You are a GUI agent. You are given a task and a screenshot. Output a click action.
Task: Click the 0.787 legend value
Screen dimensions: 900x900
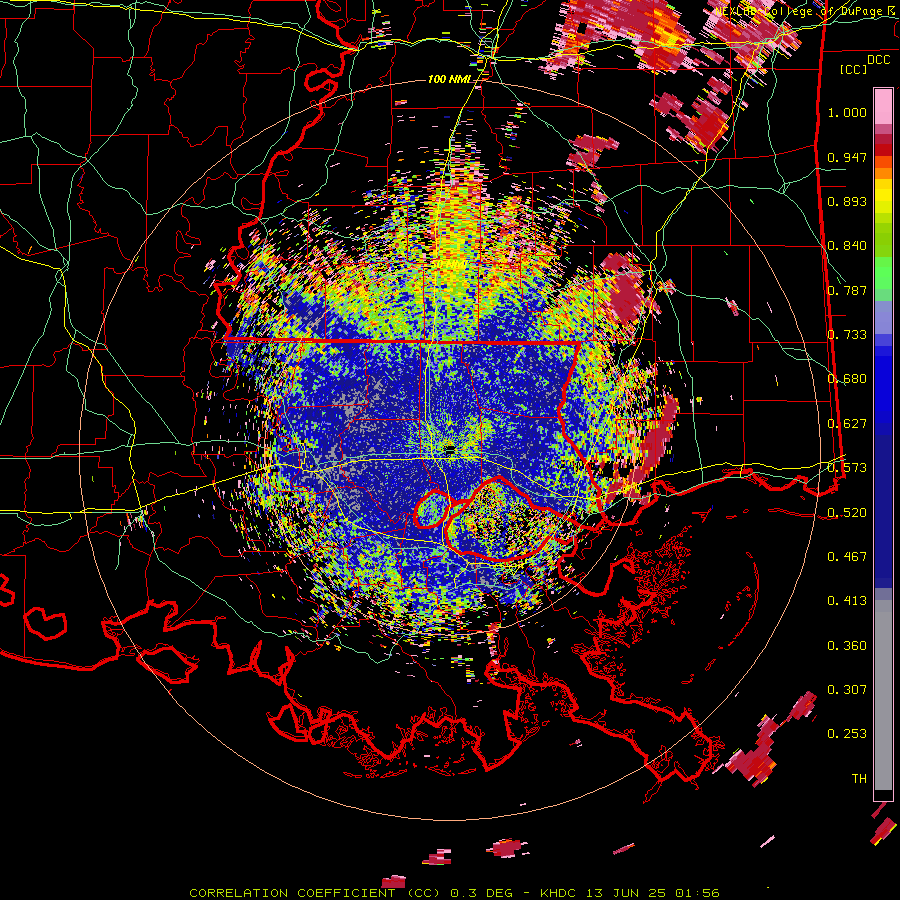point(847,290)
